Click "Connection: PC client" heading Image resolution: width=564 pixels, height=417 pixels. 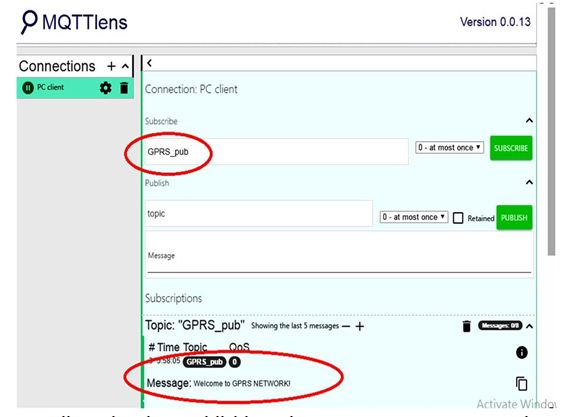[x=191, y=89]
